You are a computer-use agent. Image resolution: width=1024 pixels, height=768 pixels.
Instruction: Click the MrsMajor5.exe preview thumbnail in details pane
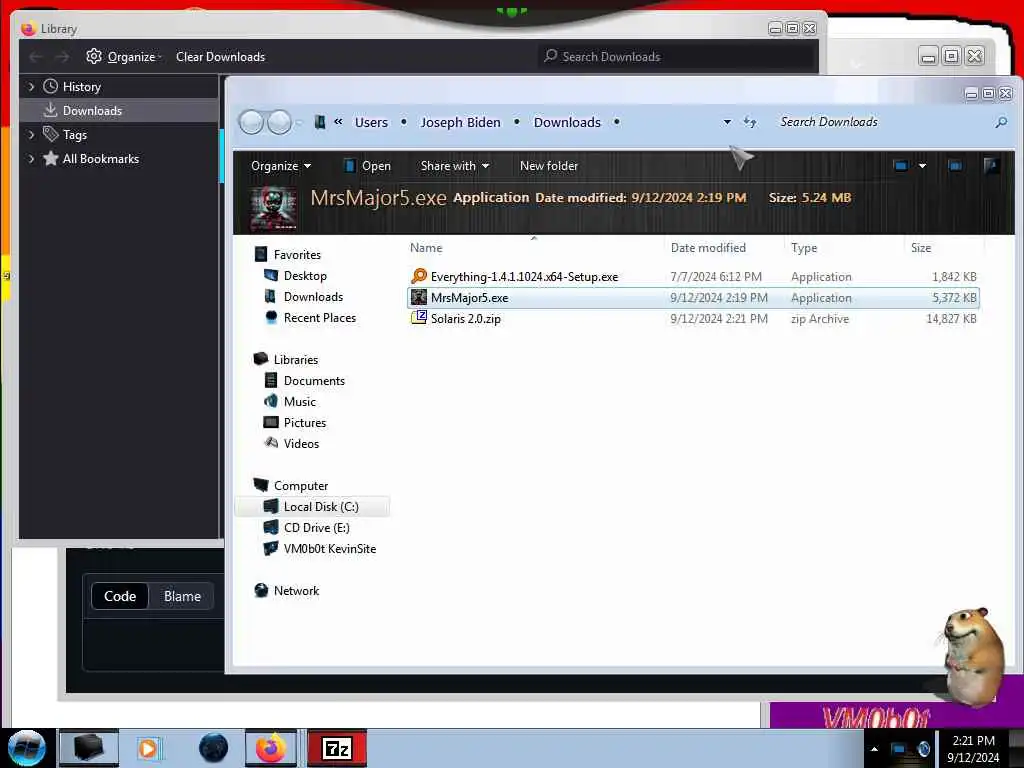(x=274, y=208)
